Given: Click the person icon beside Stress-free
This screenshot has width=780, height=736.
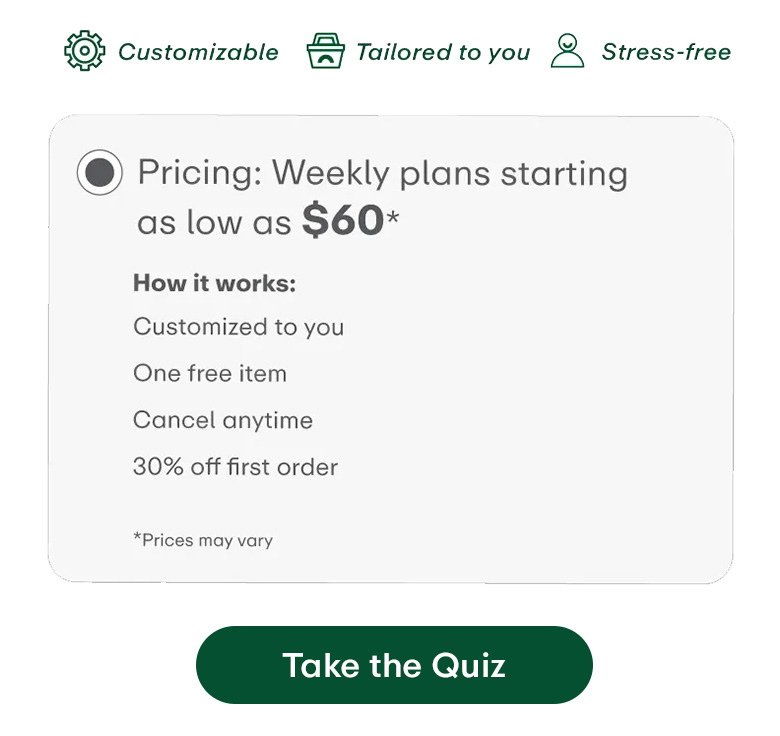Looking at the screenshot, I should click(567, 51).
